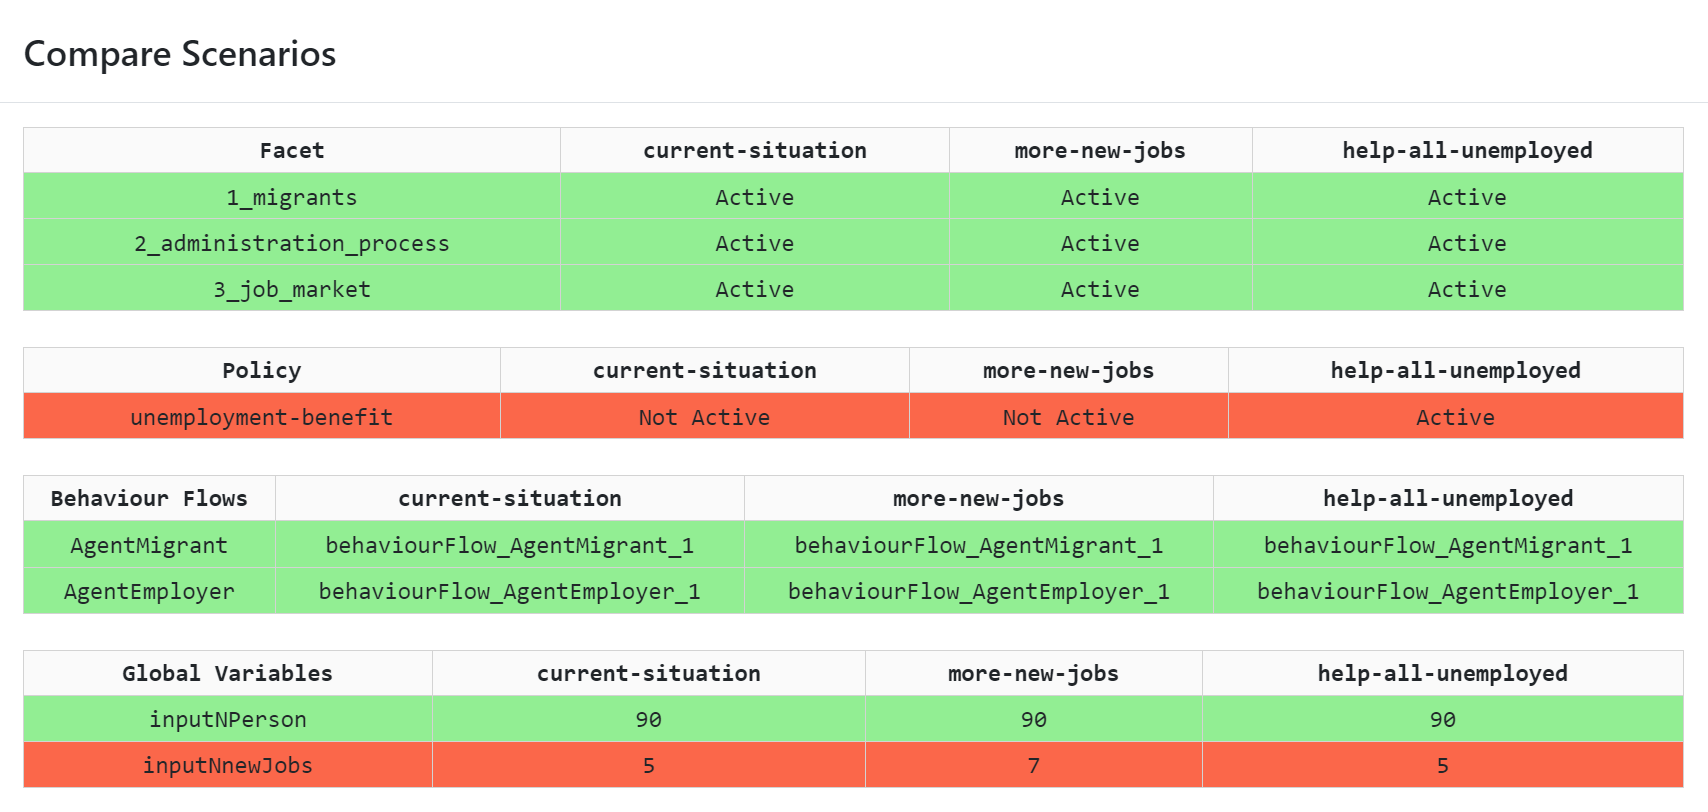
Task: Click the 3_job_market facet row label
Action: point(291,290)
